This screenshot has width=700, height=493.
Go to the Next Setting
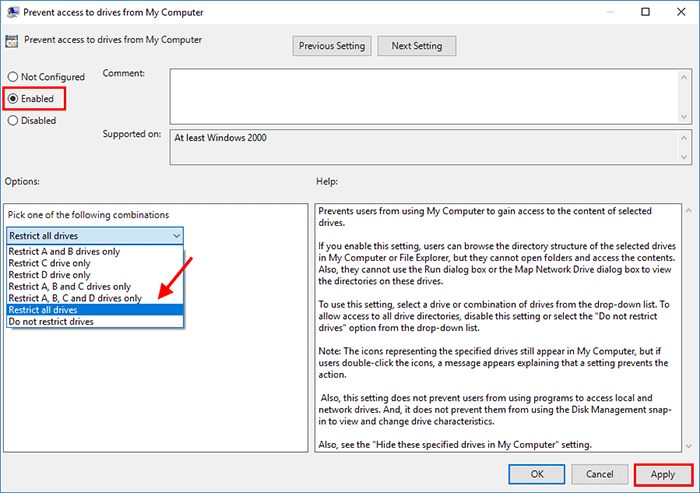(417, 46)
